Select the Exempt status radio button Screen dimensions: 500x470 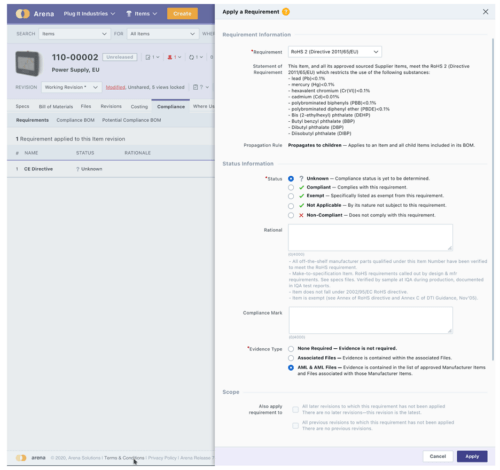[x=291, y=196]
